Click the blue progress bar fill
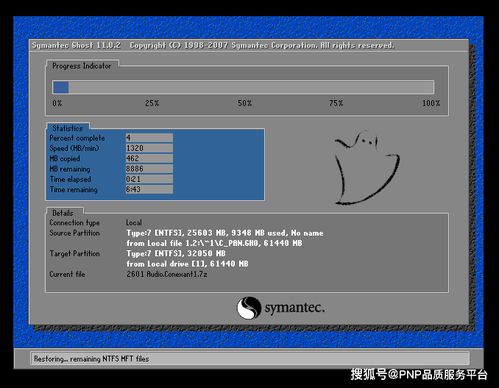The width and height of the screenshot is (499, 388). [x=61, y=87]
